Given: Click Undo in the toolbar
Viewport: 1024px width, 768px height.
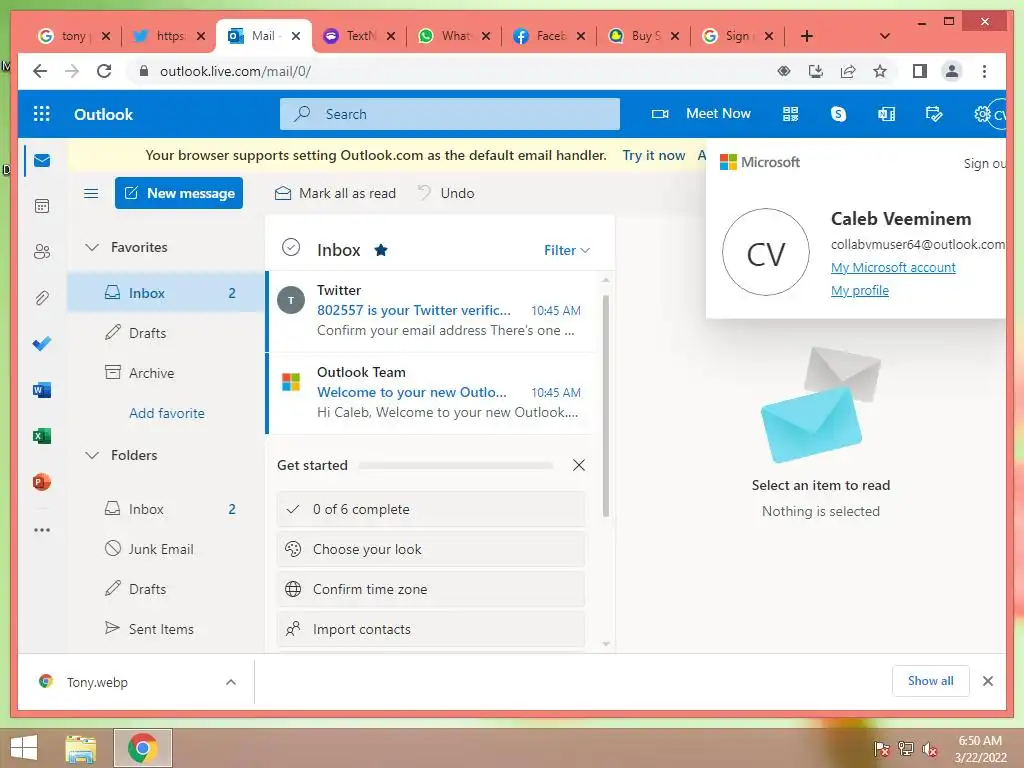Looking at the screenshot, I should tap(446, 193).
